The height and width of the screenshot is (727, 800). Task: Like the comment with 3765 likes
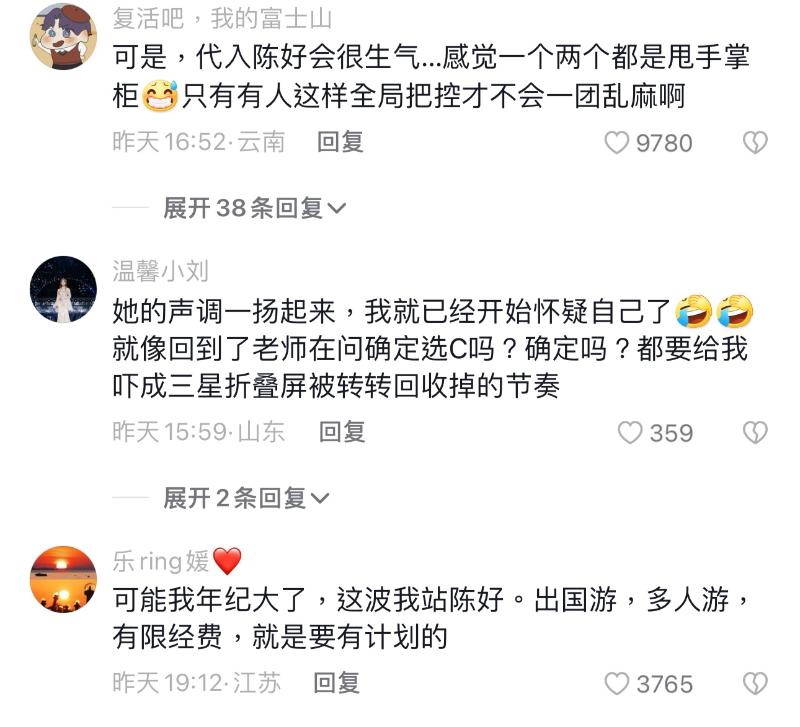(616, 684)
